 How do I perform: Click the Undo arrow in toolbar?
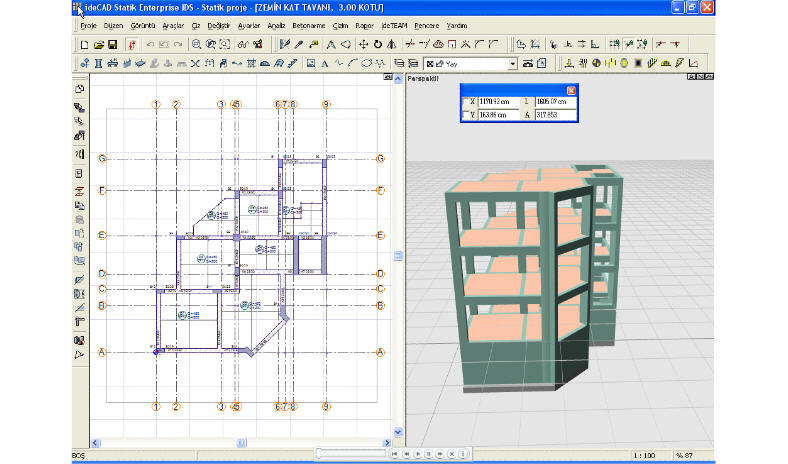pos(150,45)
